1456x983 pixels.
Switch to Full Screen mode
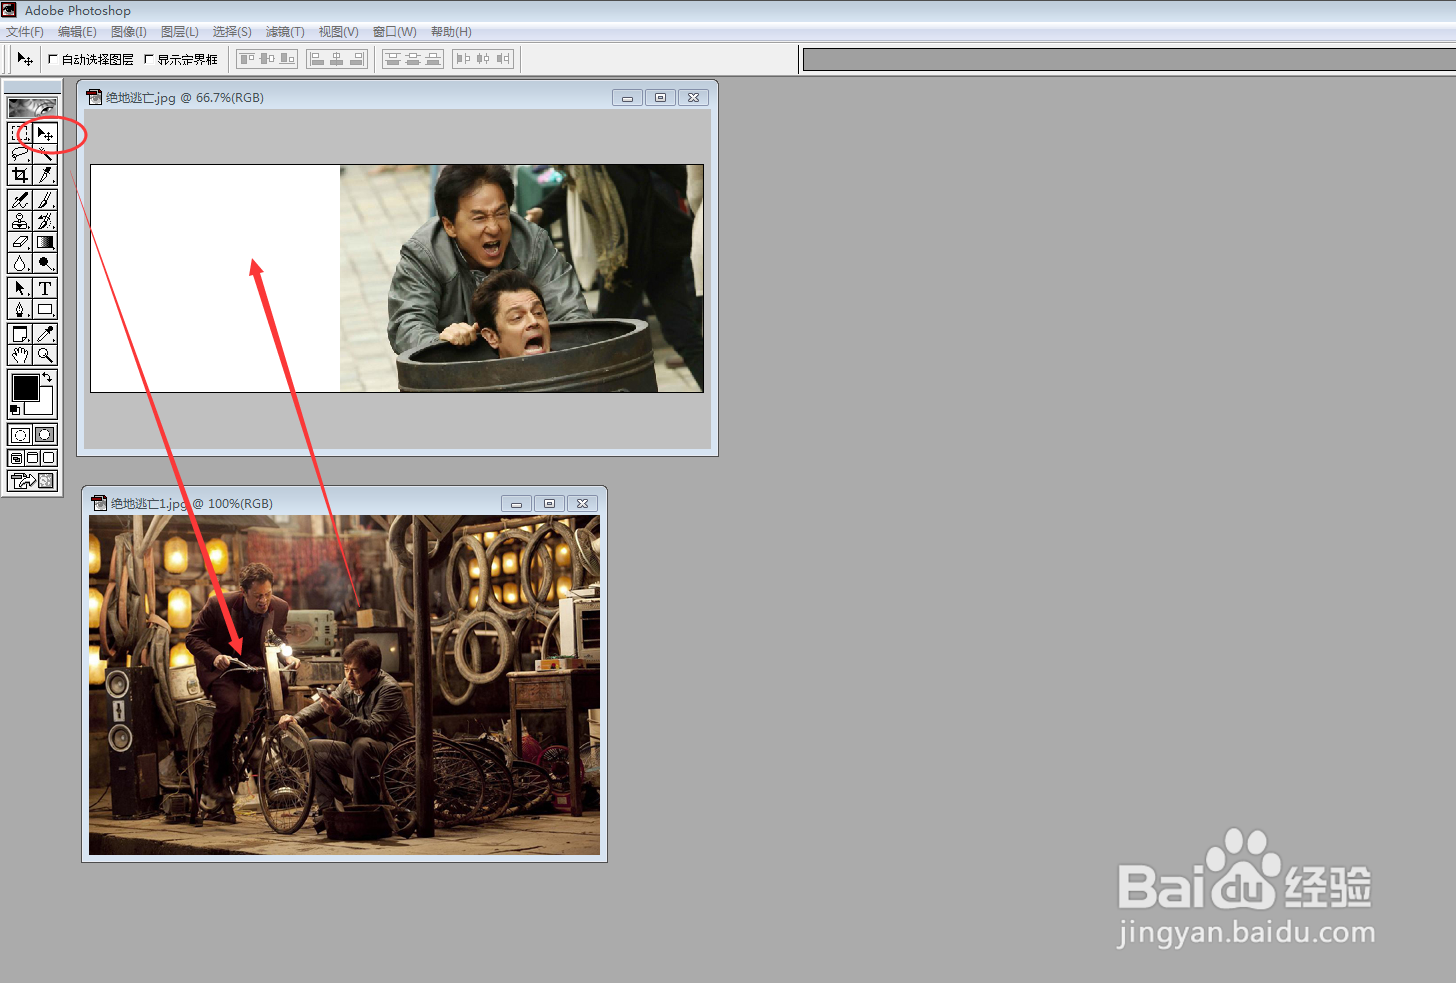[48, 458]
